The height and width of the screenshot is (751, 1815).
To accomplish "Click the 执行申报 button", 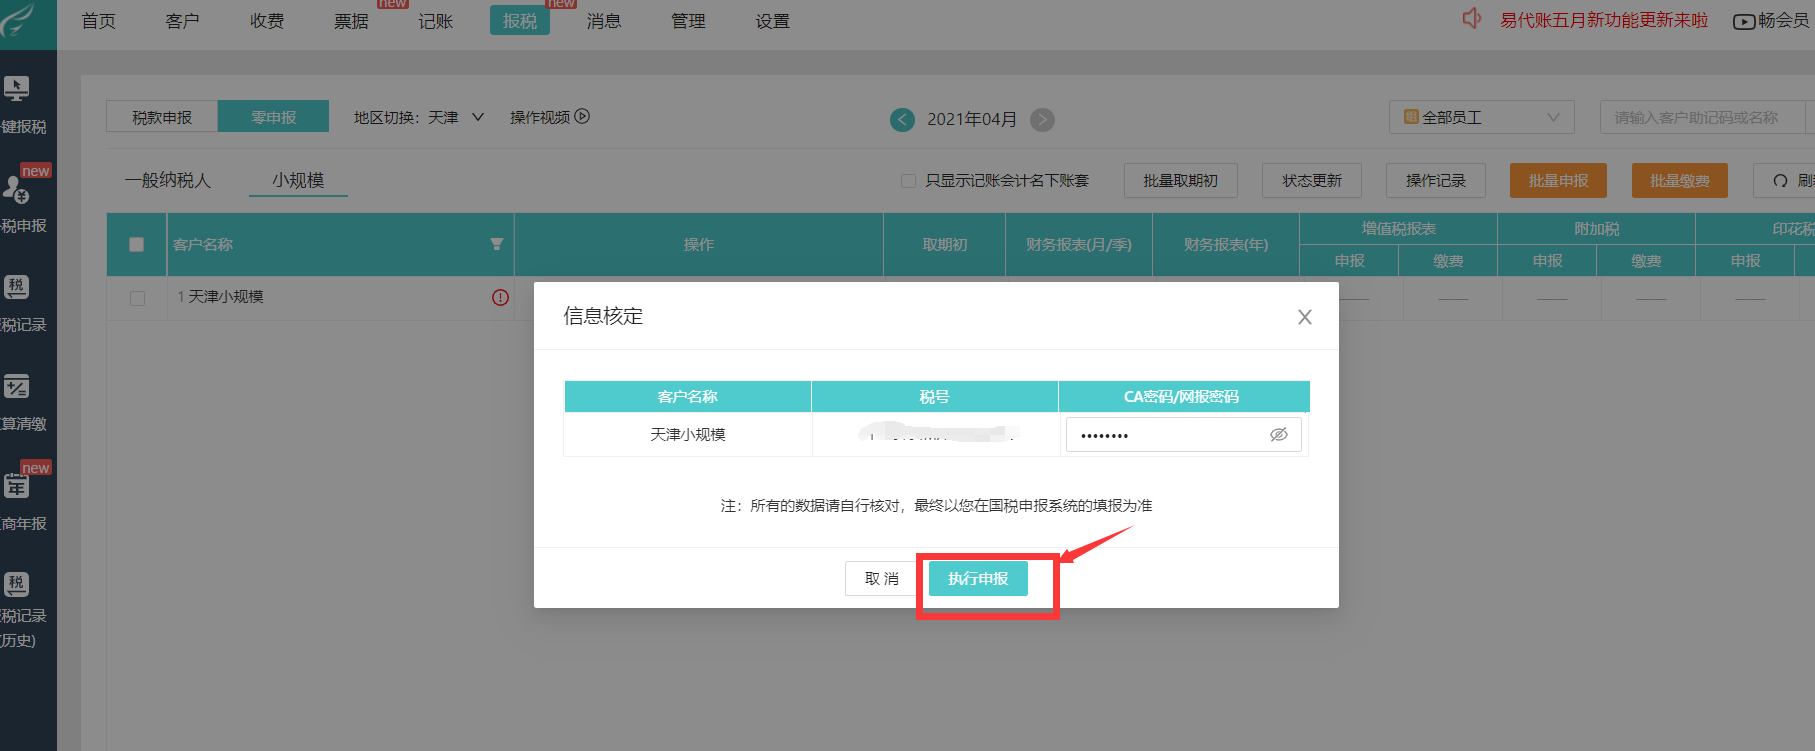I will pyautogui.click(x=977, y=579).
